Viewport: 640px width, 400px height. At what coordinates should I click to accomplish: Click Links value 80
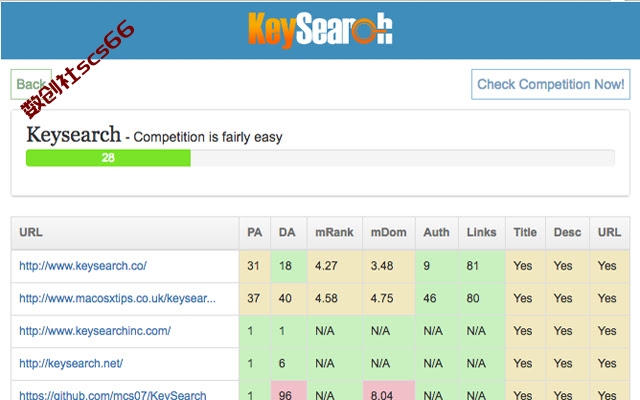tap(473, 298)
